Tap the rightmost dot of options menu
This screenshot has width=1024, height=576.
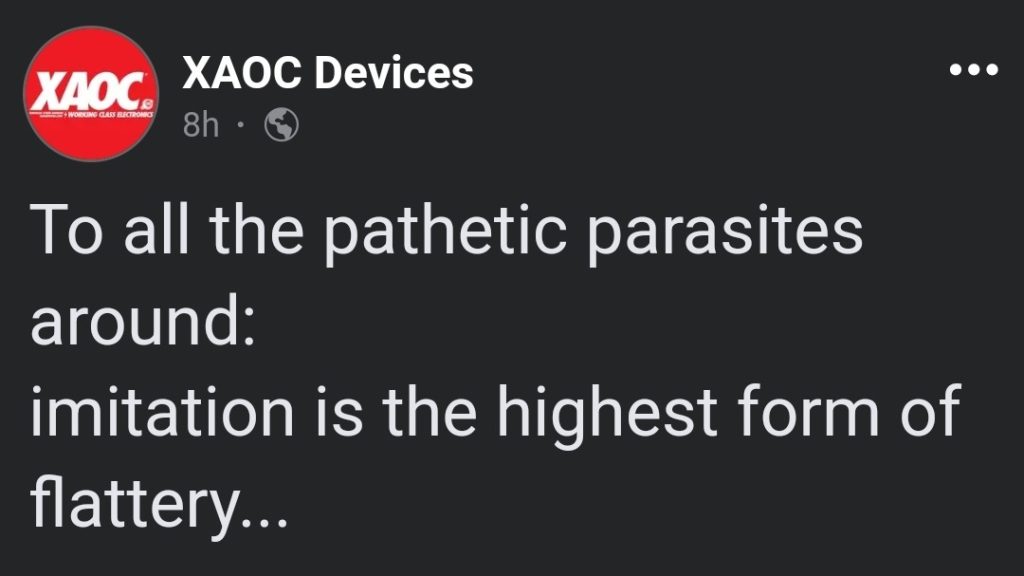click(x=991, y=69)
